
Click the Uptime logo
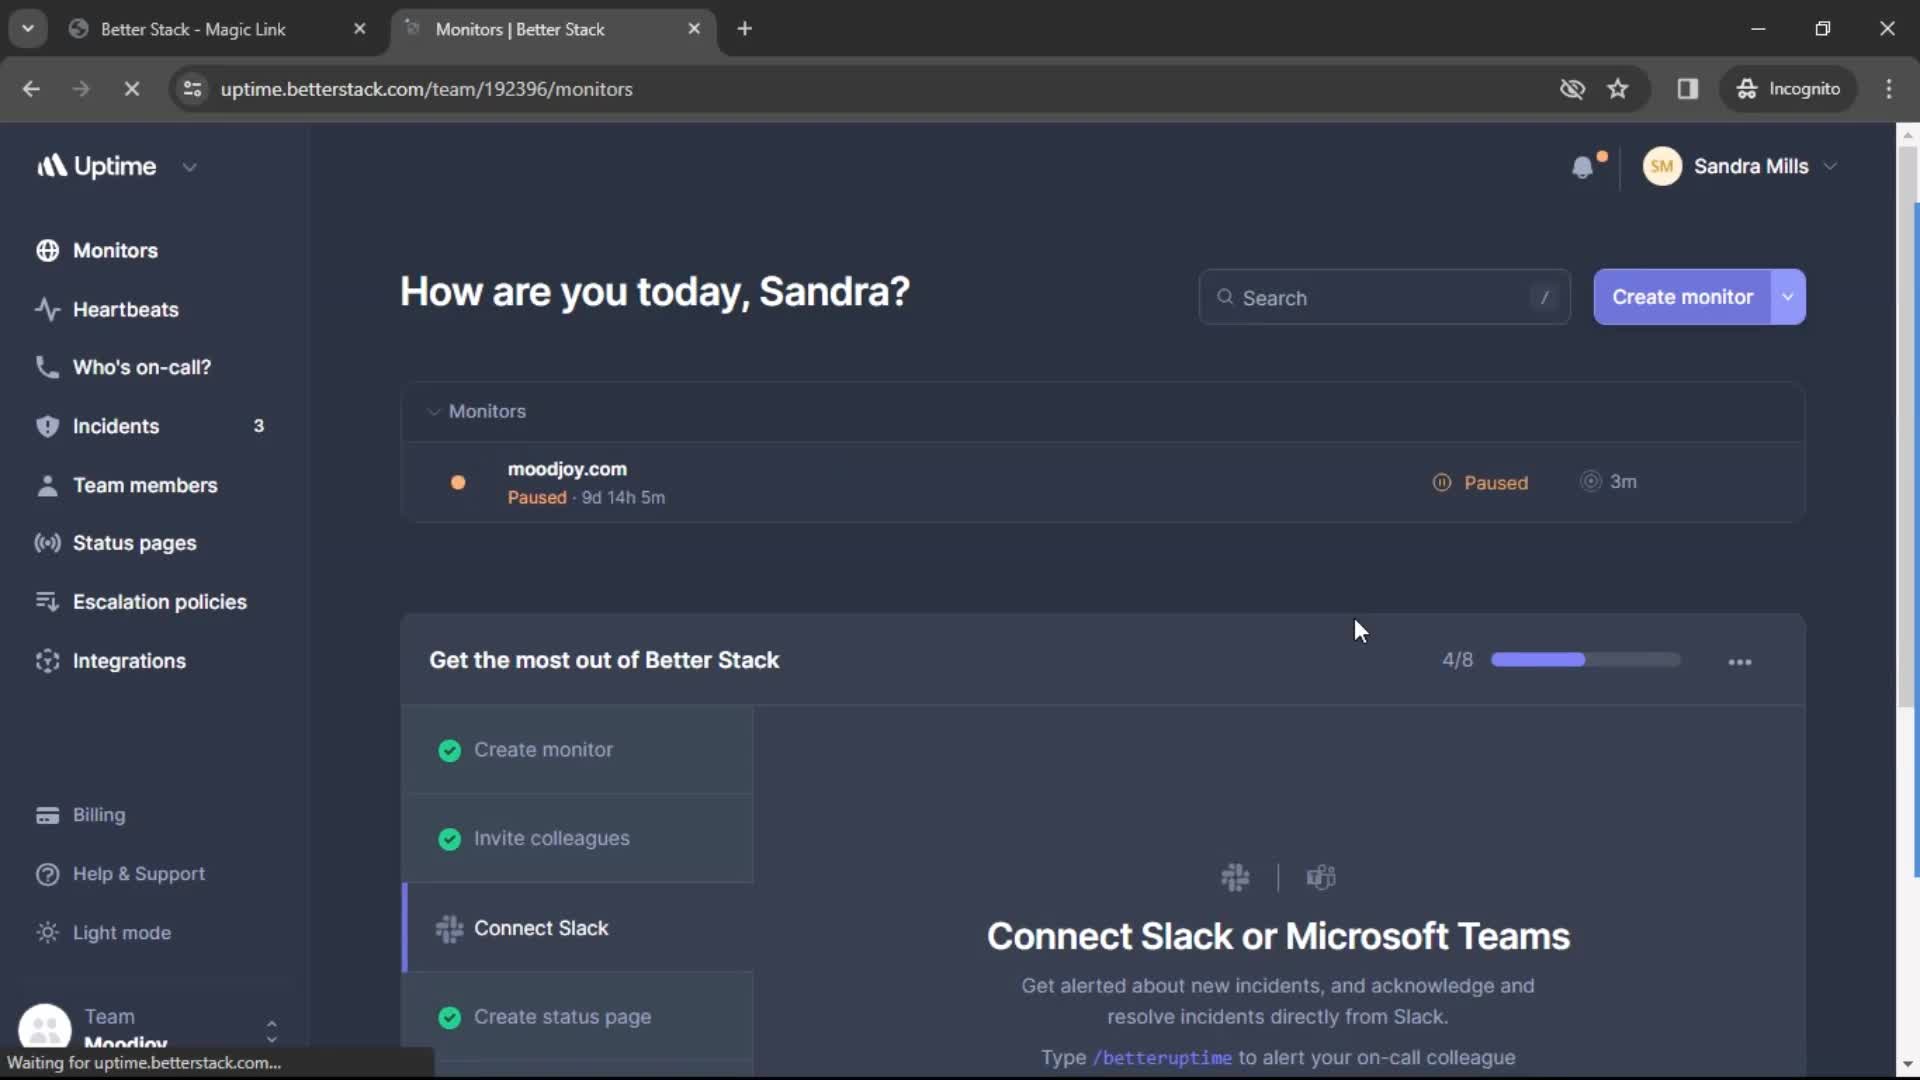tap(96, 167)
